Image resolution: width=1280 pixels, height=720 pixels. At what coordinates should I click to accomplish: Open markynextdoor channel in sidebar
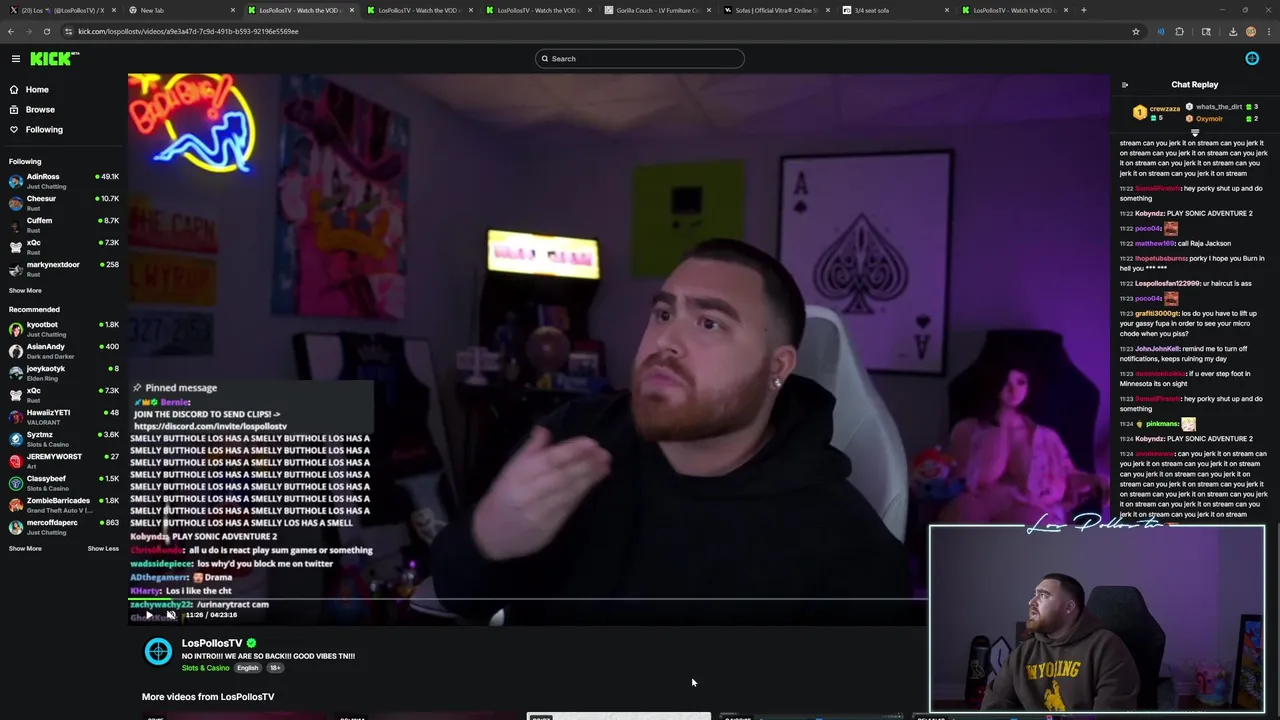(62, 269)
